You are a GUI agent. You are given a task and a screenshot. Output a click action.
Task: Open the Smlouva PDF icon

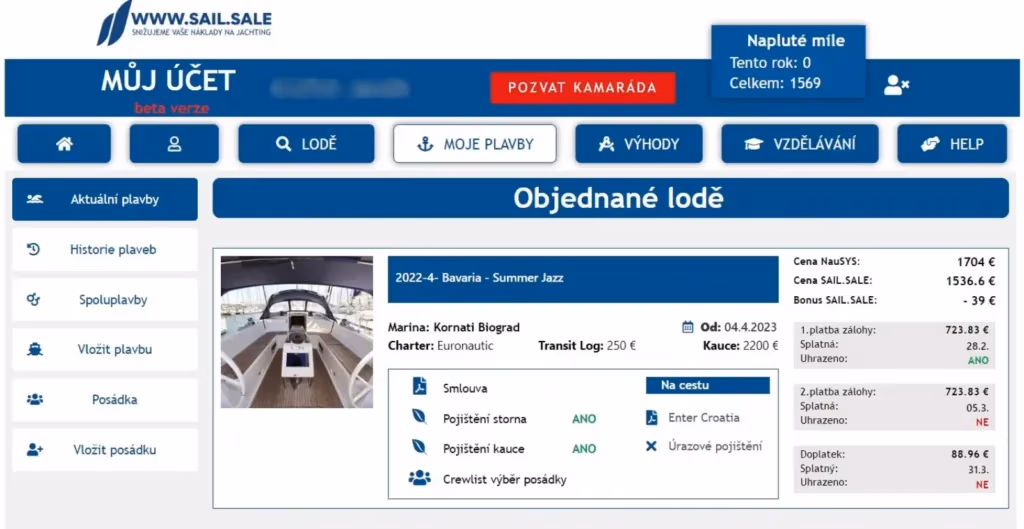coord(419,387)
